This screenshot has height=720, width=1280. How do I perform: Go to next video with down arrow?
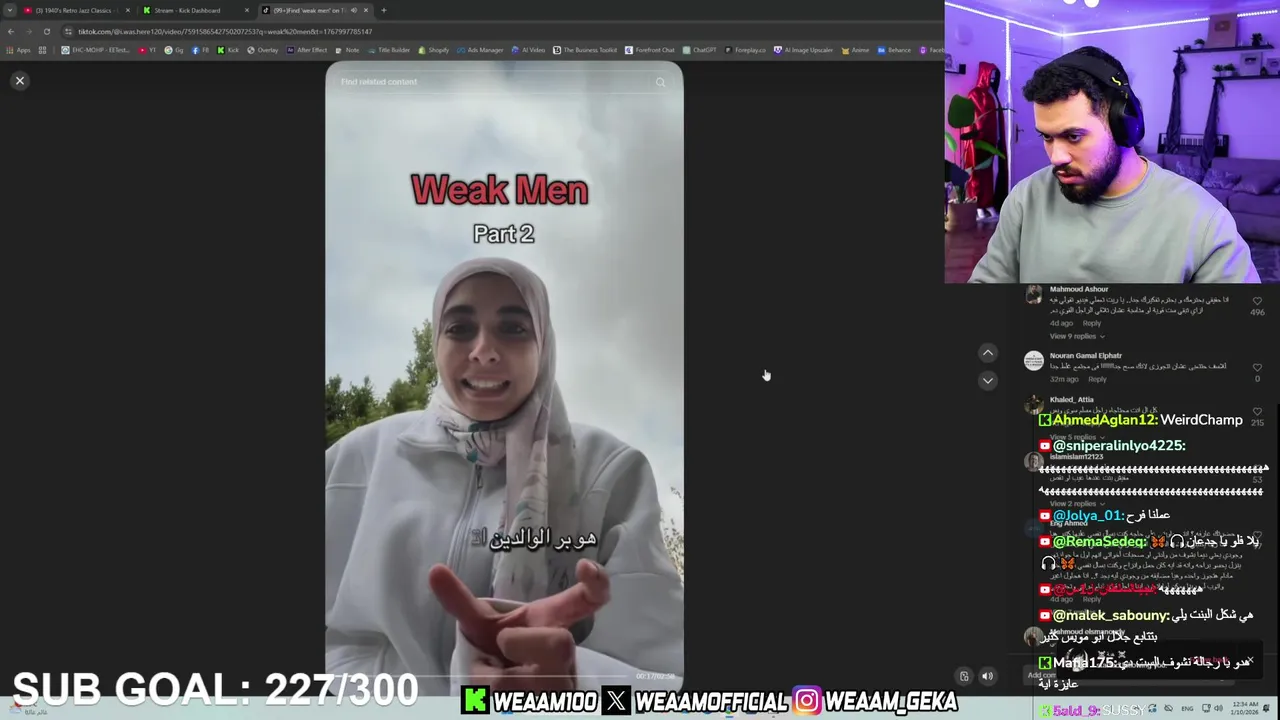pos(987,380)
